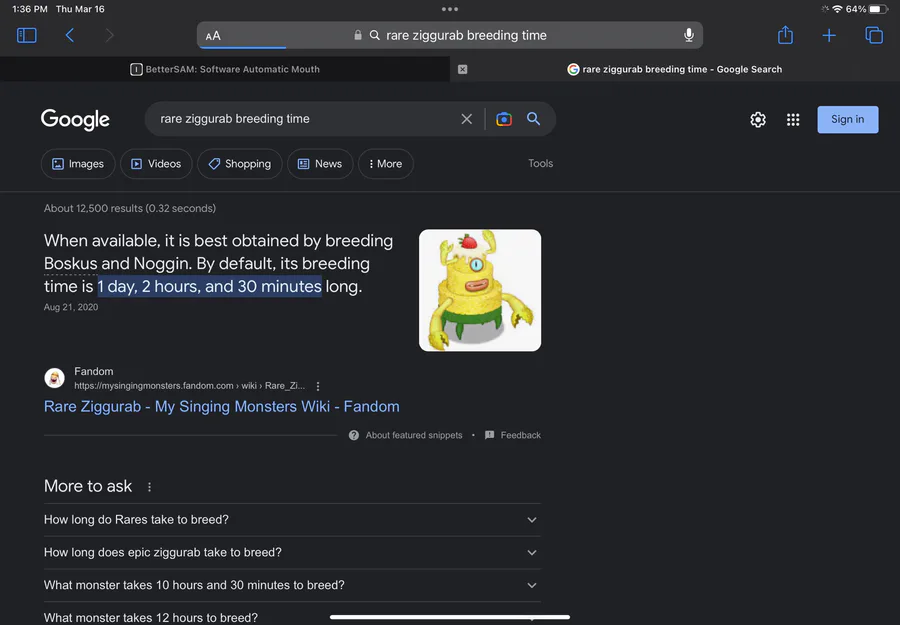The width and height of the screenshot is (900, 625).
Task: Open the share sheet icon
Action: click(785, 35)
